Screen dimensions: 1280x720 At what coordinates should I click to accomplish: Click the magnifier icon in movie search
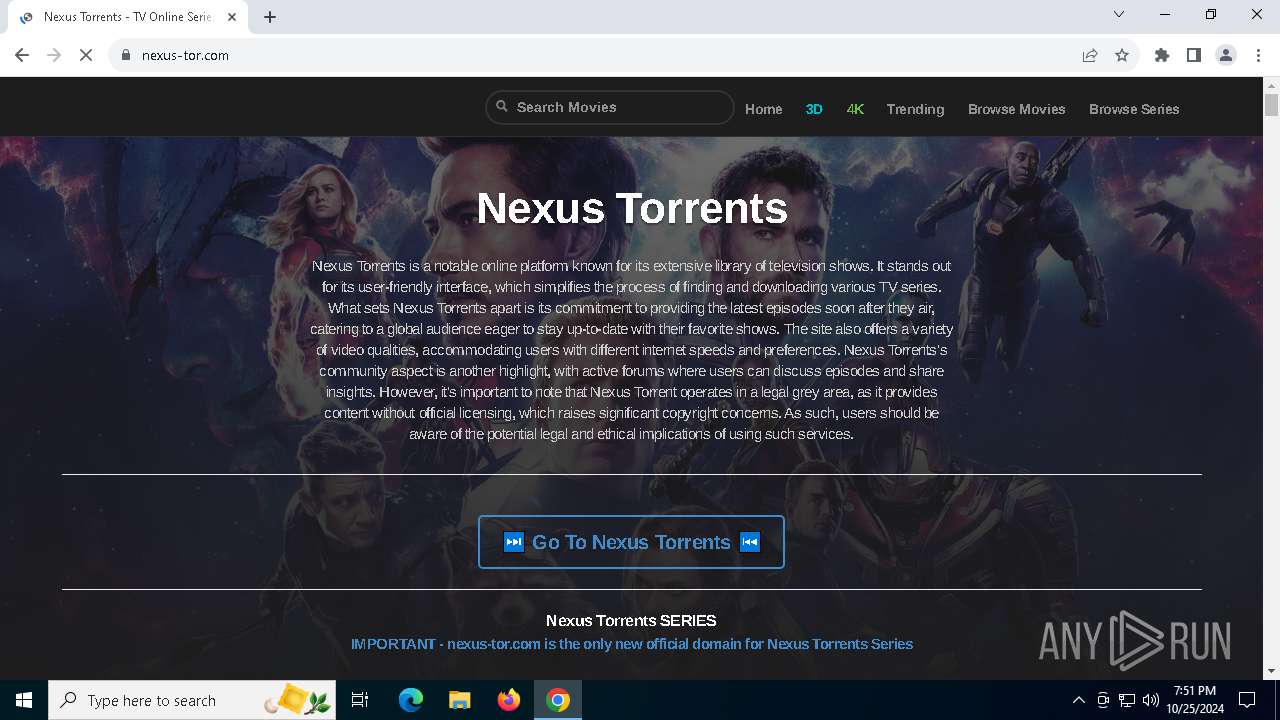tap(502, 106)
